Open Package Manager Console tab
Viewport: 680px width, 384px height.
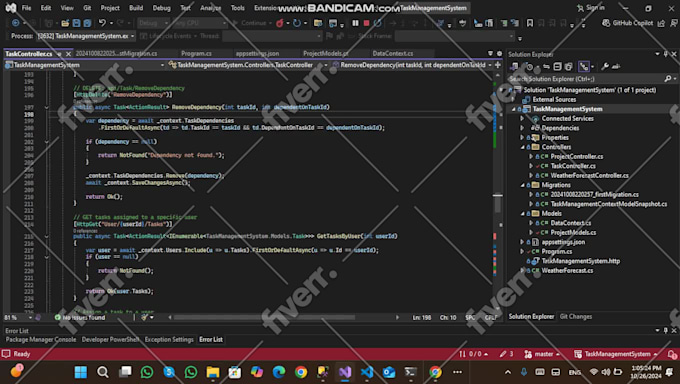(41, 340)
